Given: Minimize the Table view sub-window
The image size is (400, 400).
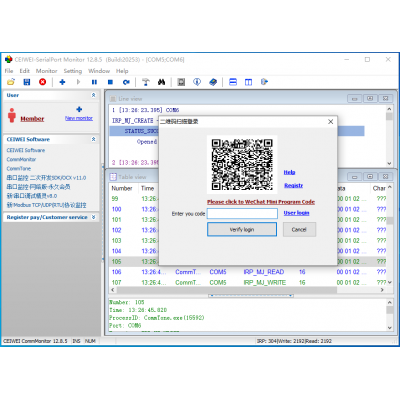Looking at the screenshot, I should pyautogui.click(x=355, y=177).
